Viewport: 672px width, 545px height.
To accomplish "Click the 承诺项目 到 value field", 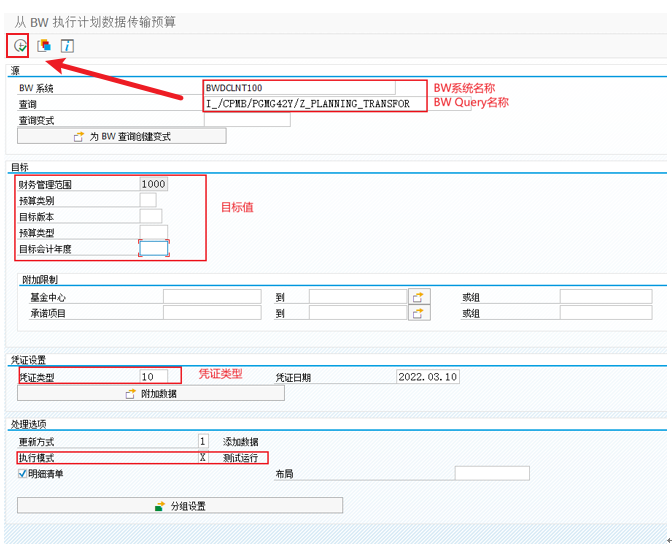I will [x=358, y=313].
